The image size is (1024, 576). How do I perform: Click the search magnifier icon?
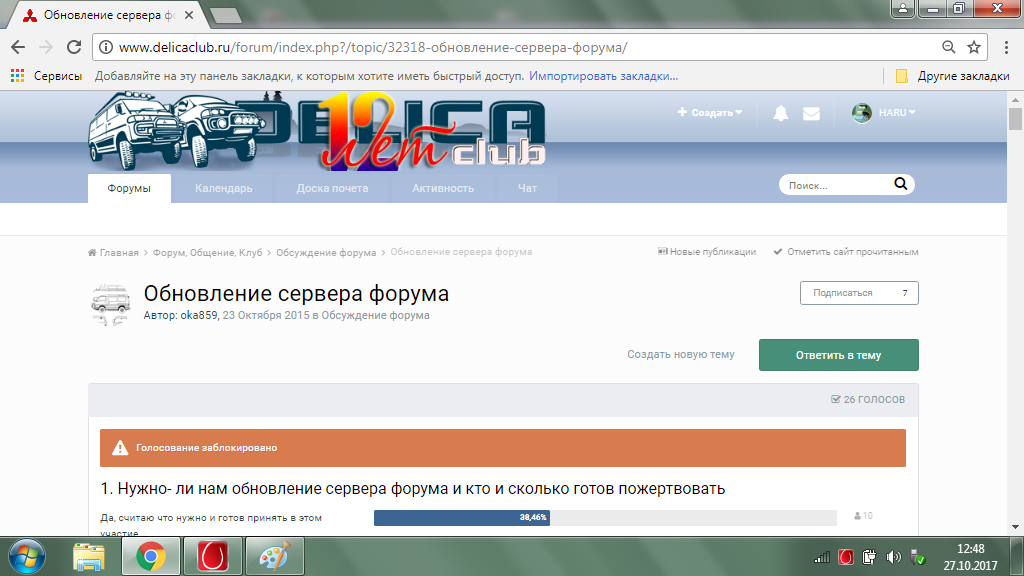point(900,184)
